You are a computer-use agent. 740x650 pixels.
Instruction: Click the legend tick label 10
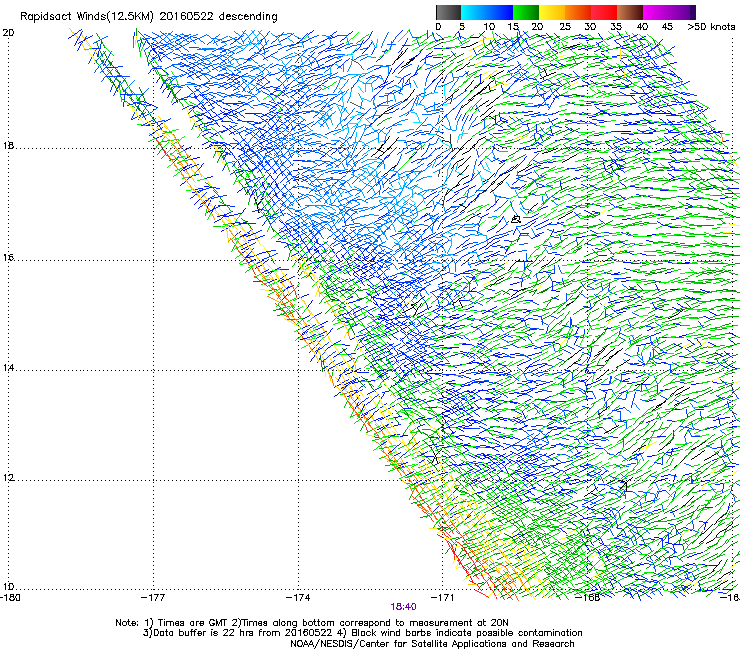pyautogui.click(x=489, y=26)
